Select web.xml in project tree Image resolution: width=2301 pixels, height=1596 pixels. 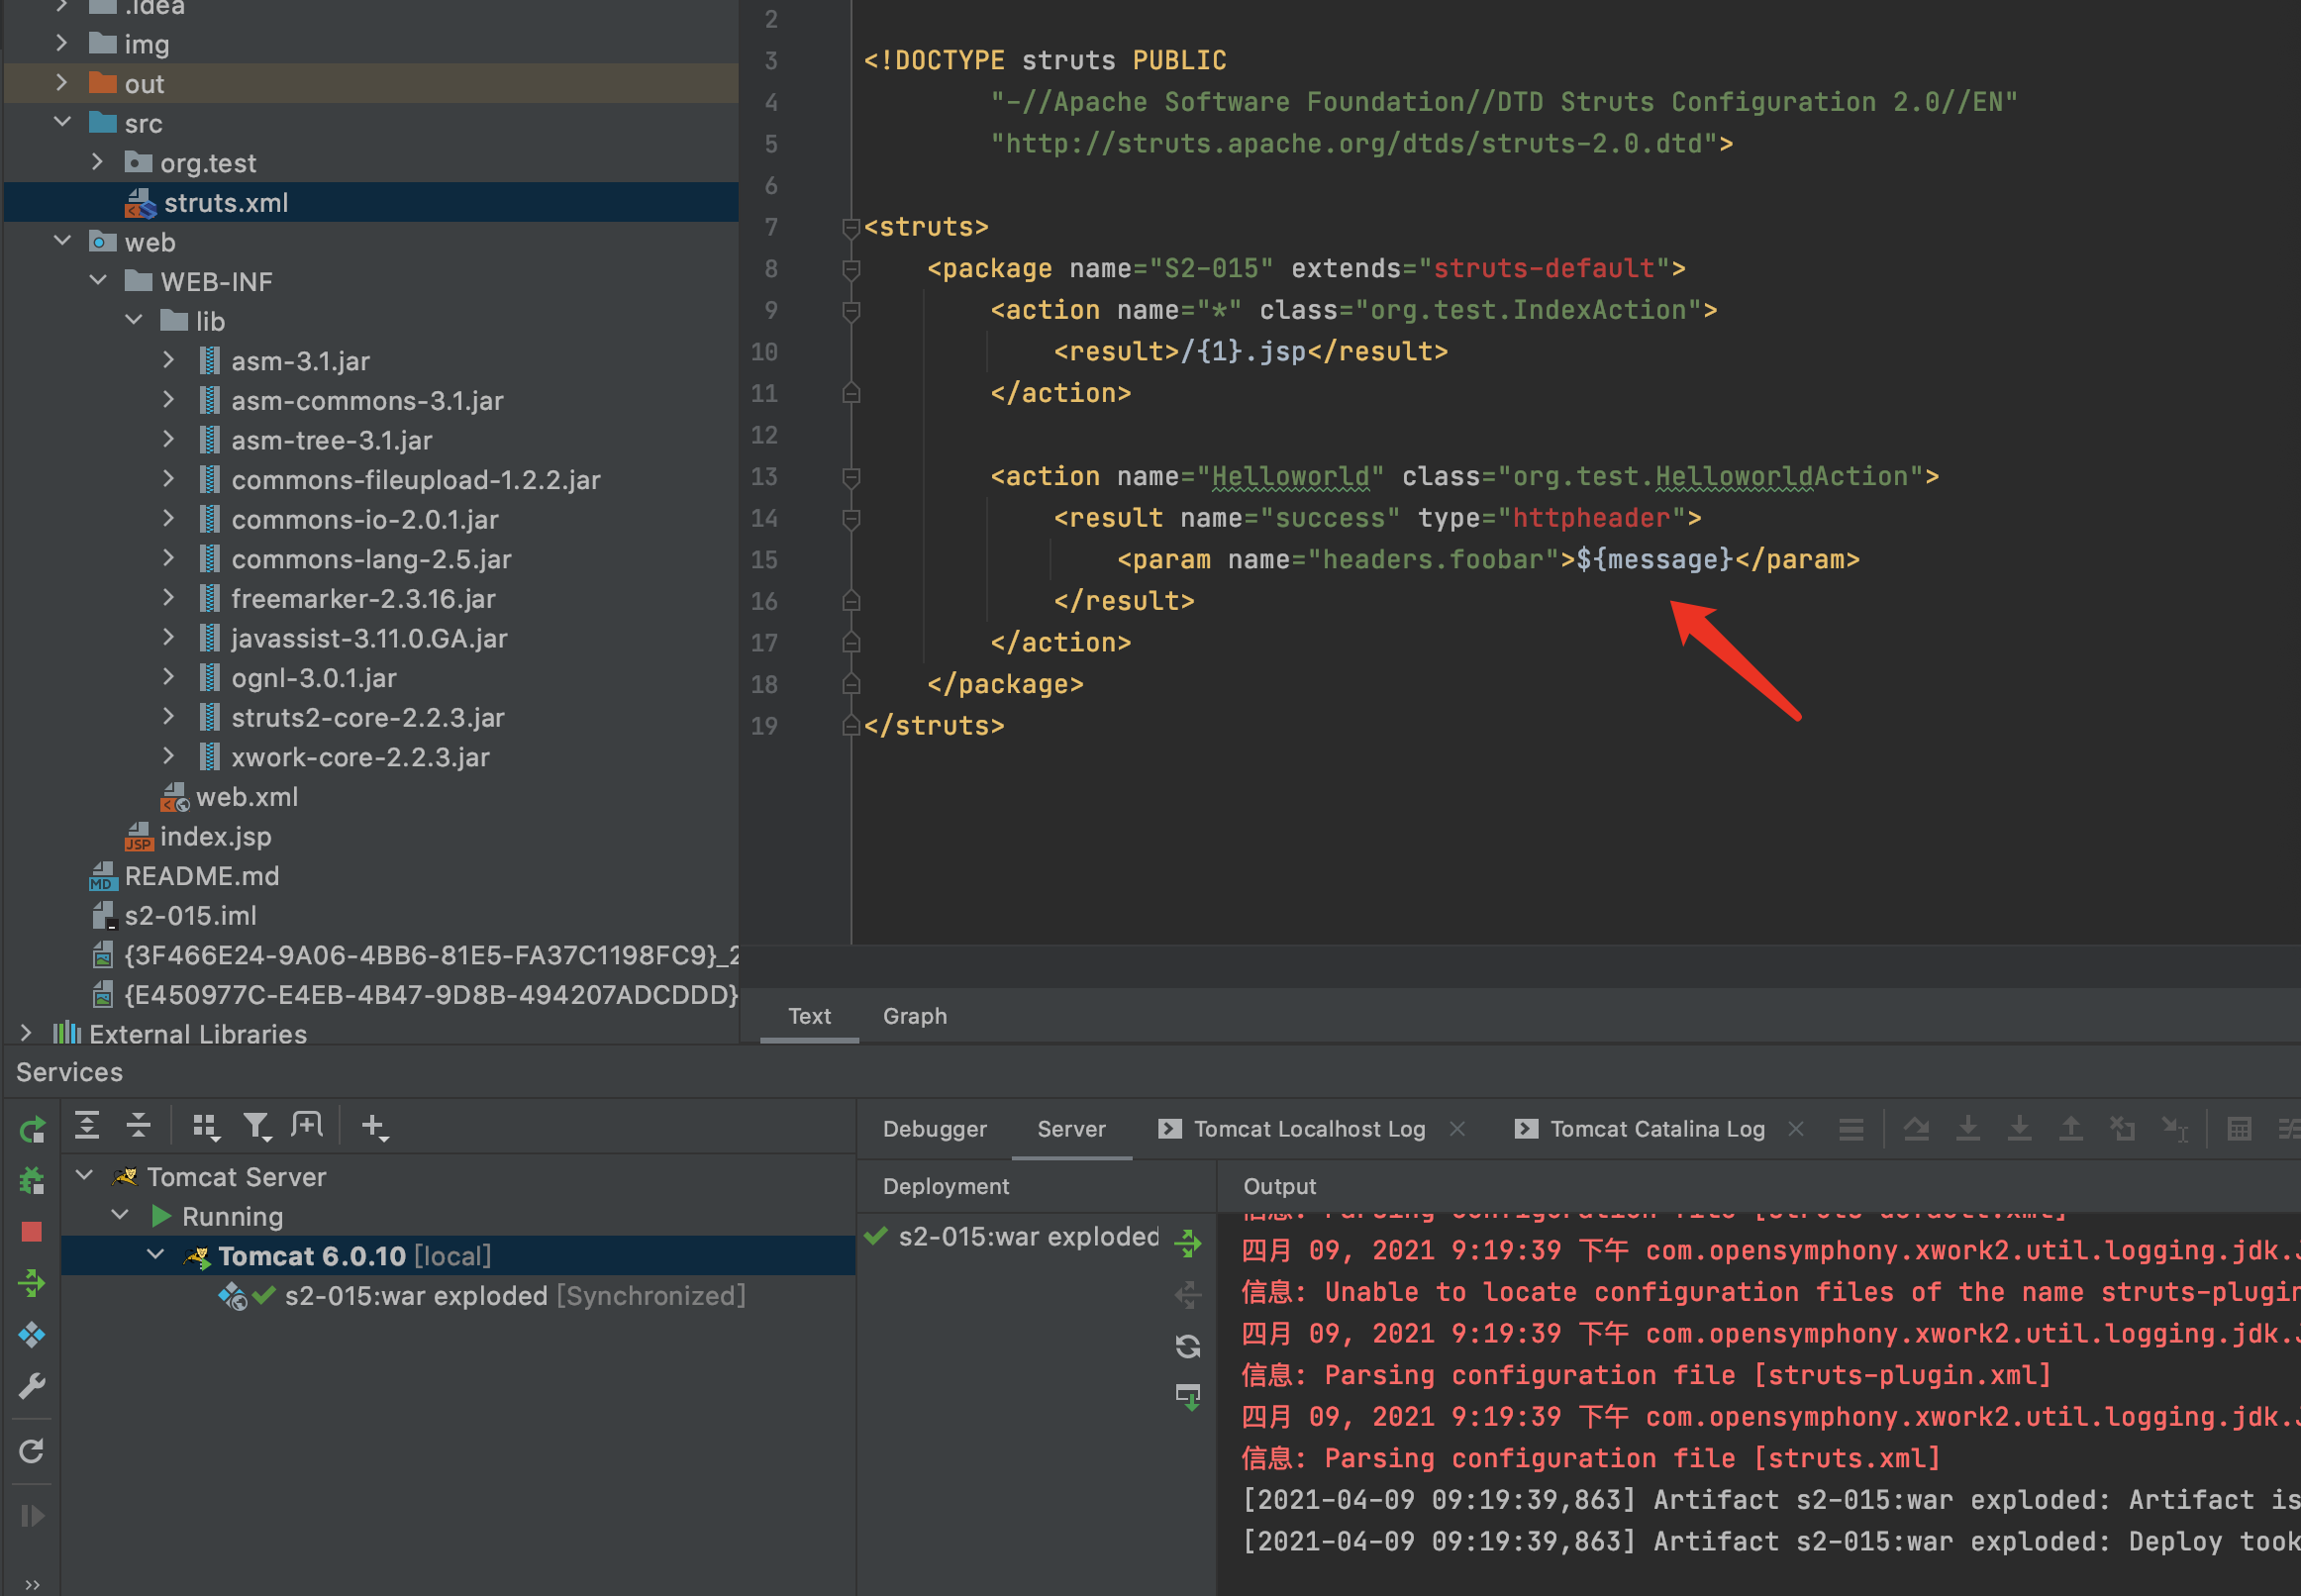pos(247,797)
